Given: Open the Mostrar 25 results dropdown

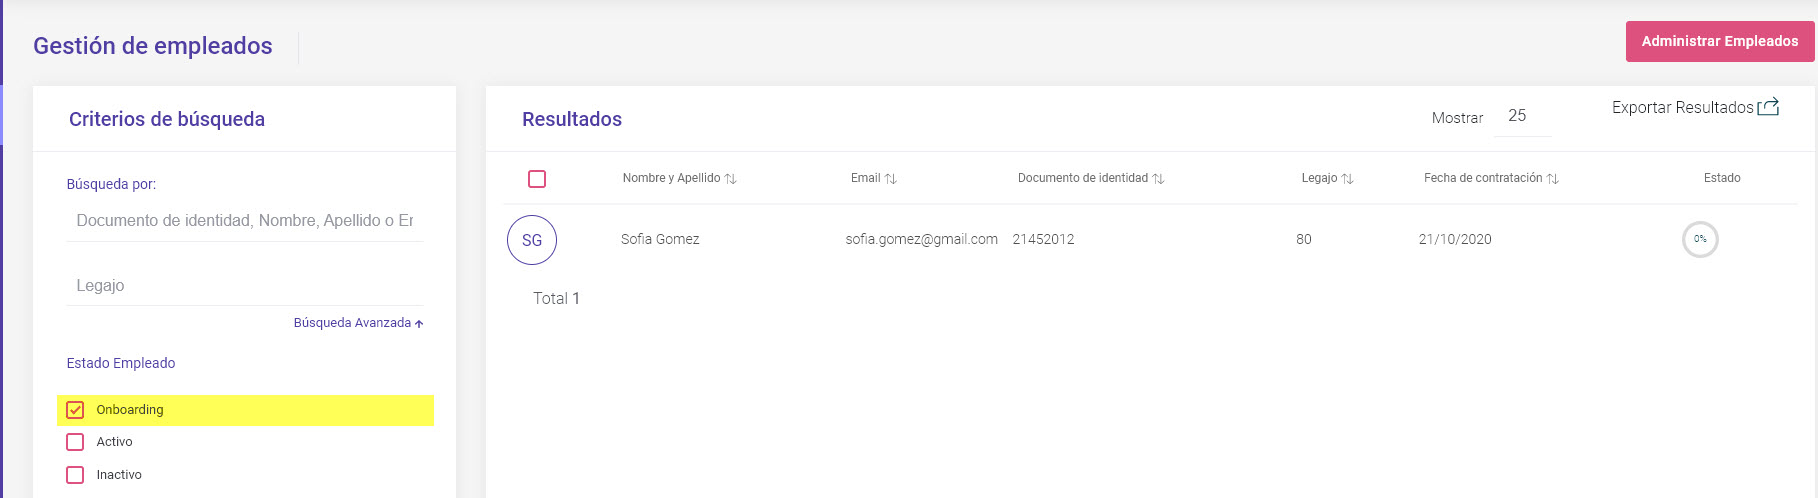Looking at the screenshot, I should 1522,116.
